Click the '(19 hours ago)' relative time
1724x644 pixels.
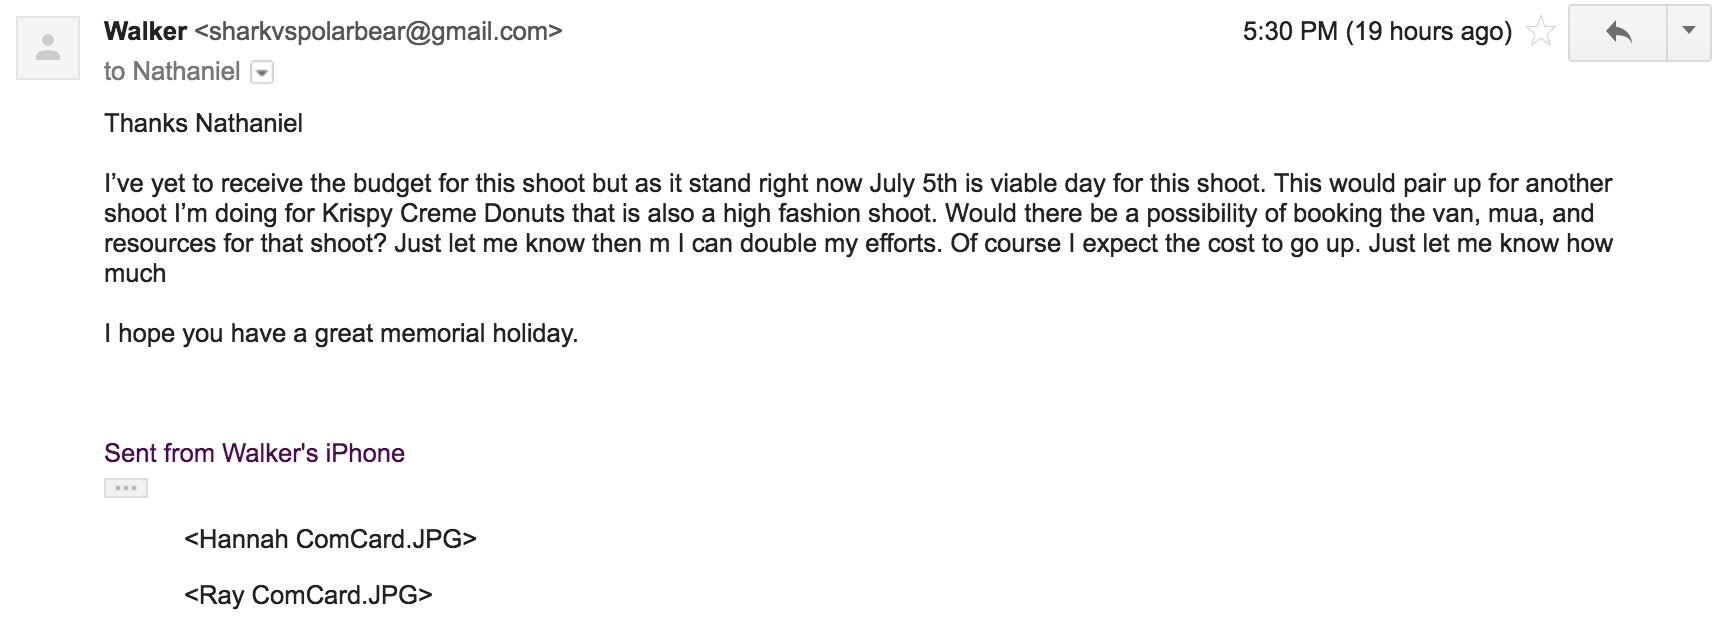click(x=1429, y=32)
